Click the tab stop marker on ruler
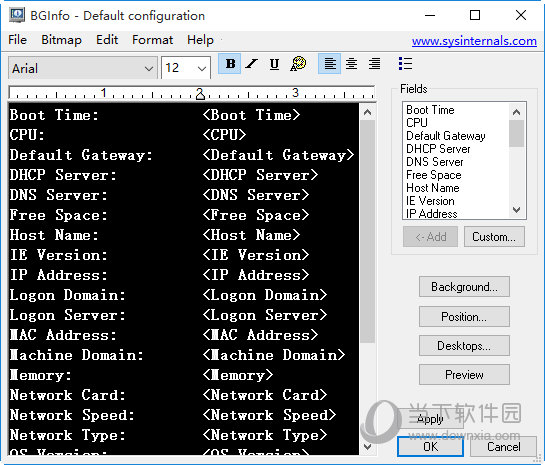The image size is (545, 465). tap(200, 95)
